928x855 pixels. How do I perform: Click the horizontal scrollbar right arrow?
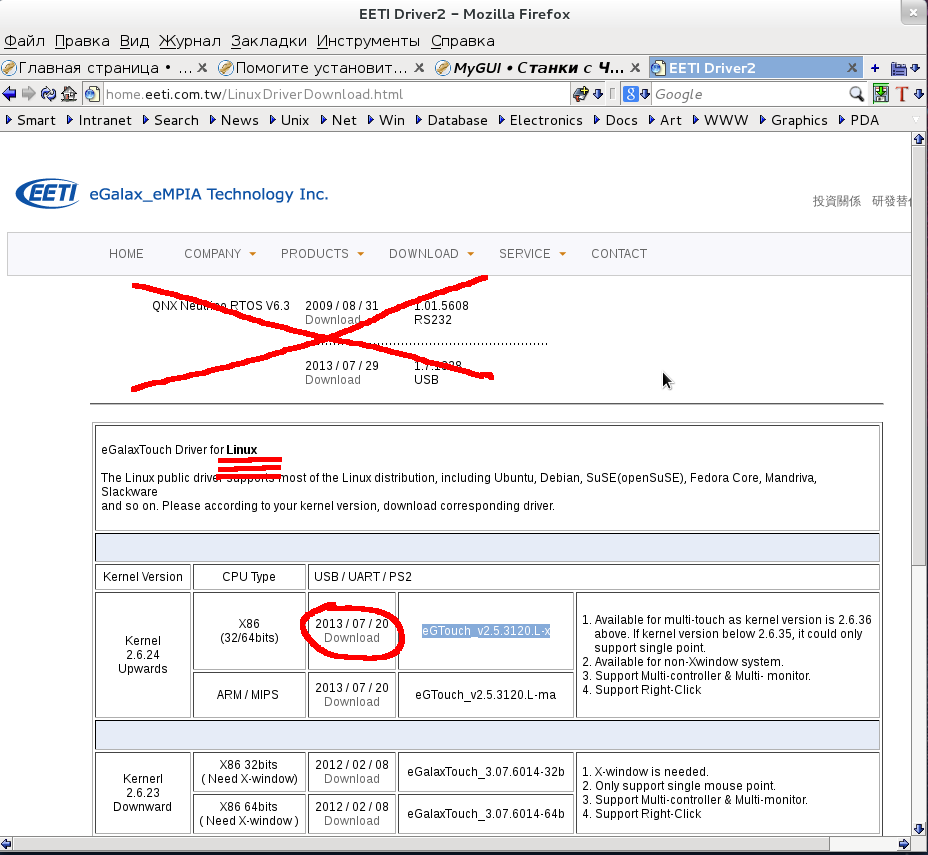(903, 844)
